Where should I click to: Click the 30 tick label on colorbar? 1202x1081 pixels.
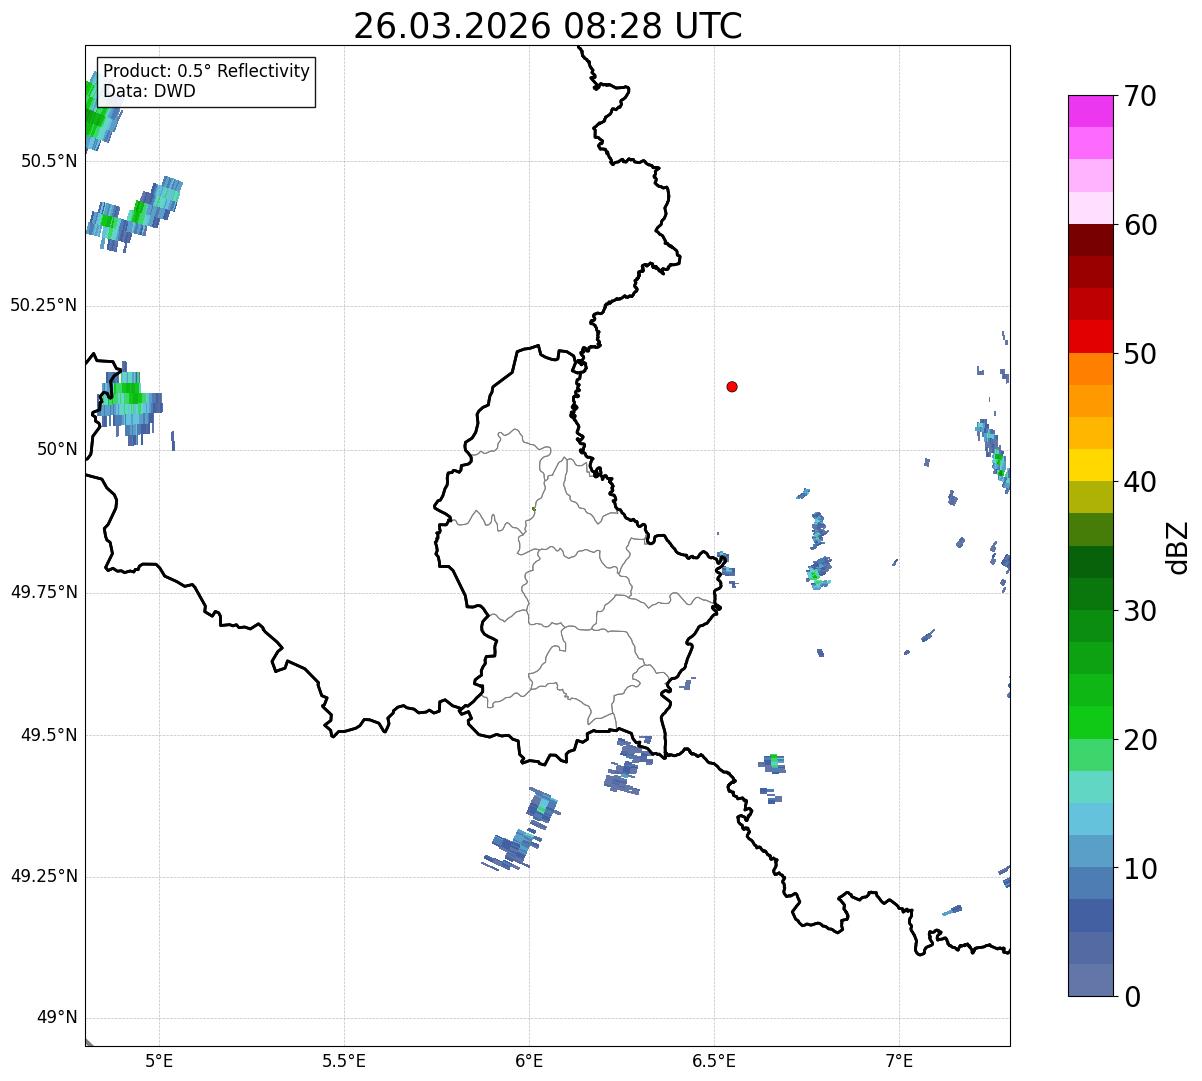coord(1139,611)
